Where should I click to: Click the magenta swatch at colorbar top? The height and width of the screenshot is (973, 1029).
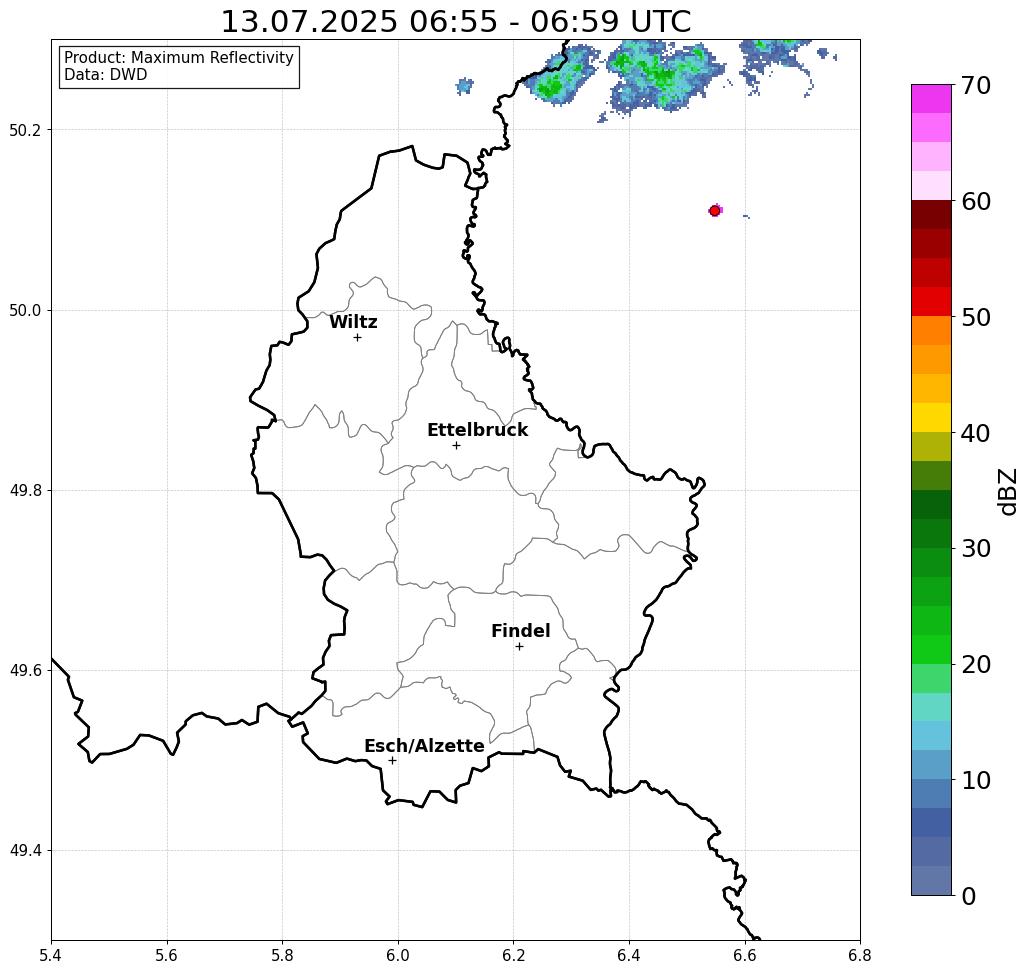(x=931, y=99)
